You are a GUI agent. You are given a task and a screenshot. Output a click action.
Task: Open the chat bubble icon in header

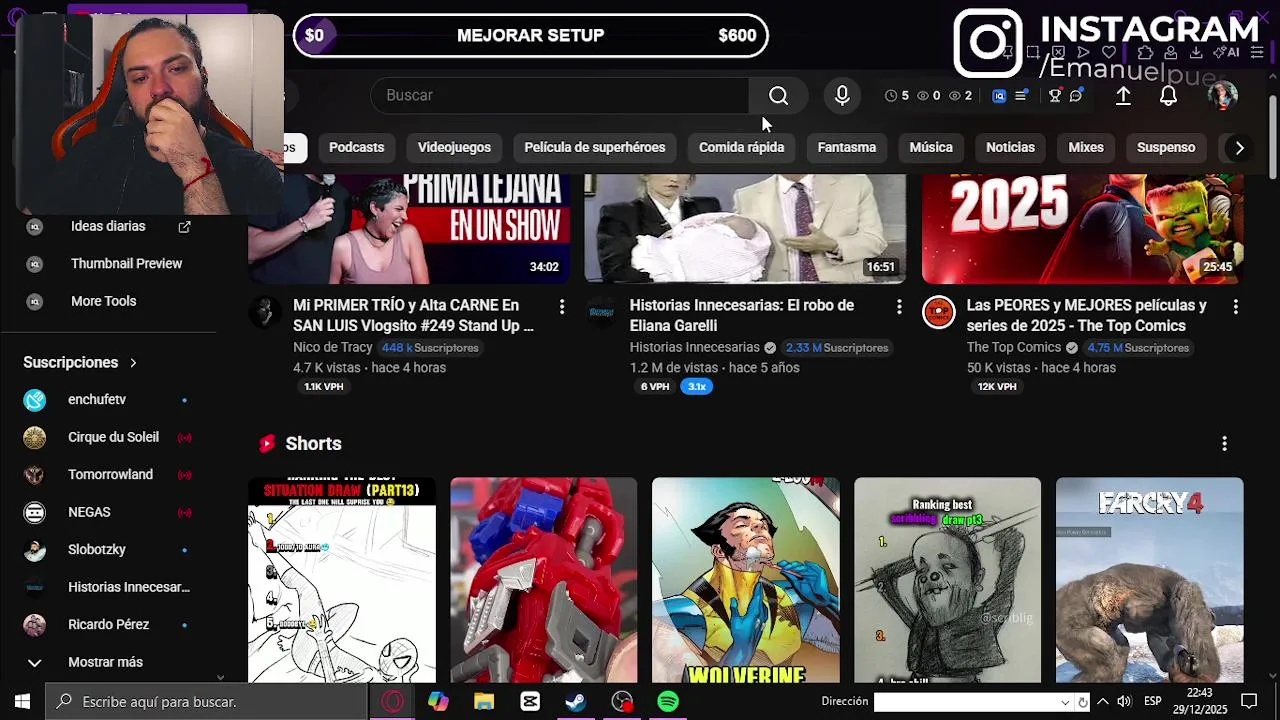pyautogui.click(x=1076, y=96)
